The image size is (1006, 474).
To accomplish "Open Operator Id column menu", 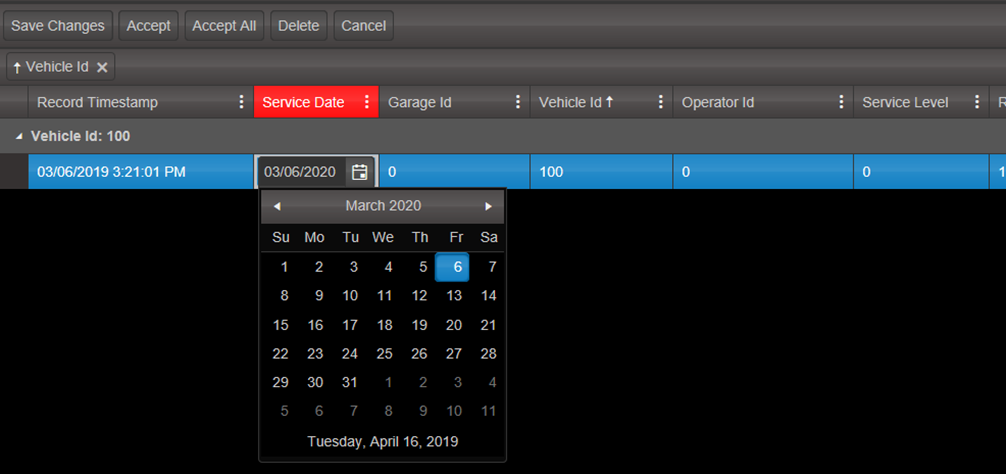I will point(842,102).
